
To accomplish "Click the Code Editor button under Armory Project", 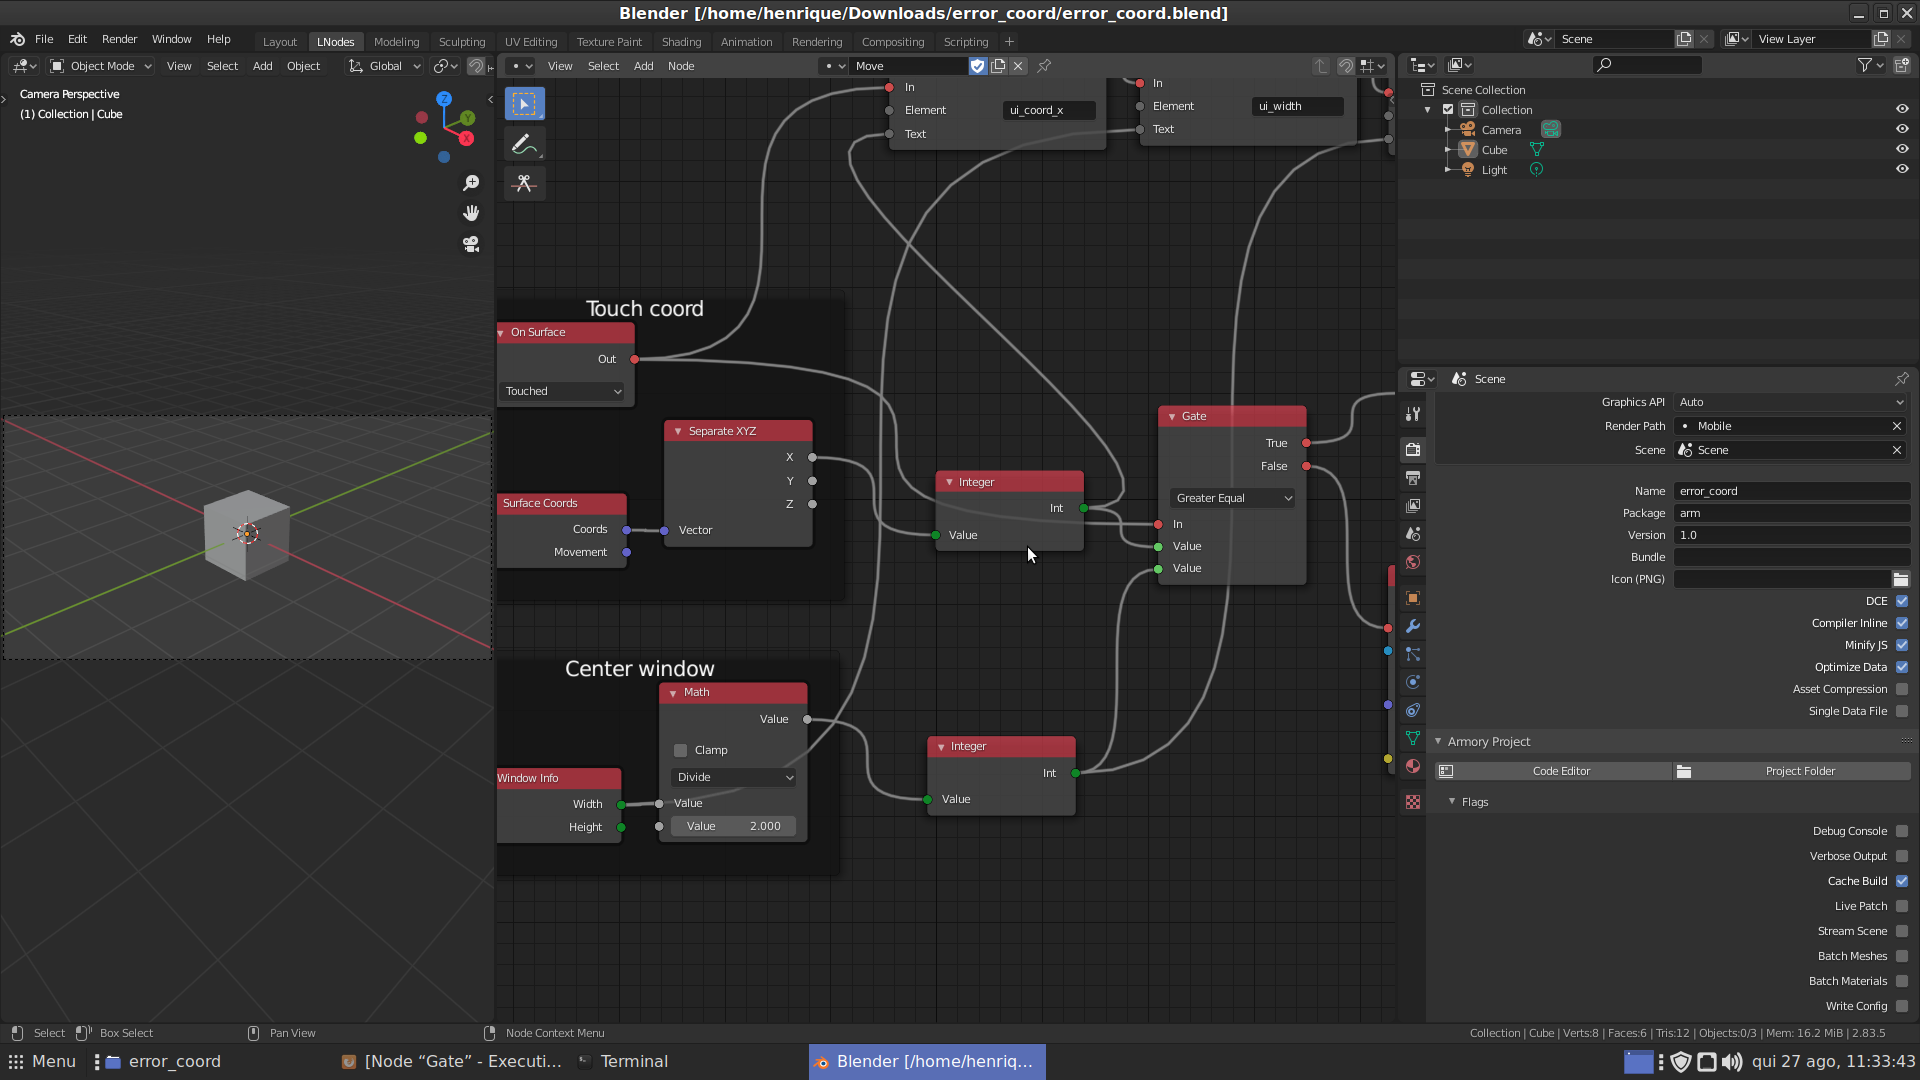I will tap(1561, 770).
